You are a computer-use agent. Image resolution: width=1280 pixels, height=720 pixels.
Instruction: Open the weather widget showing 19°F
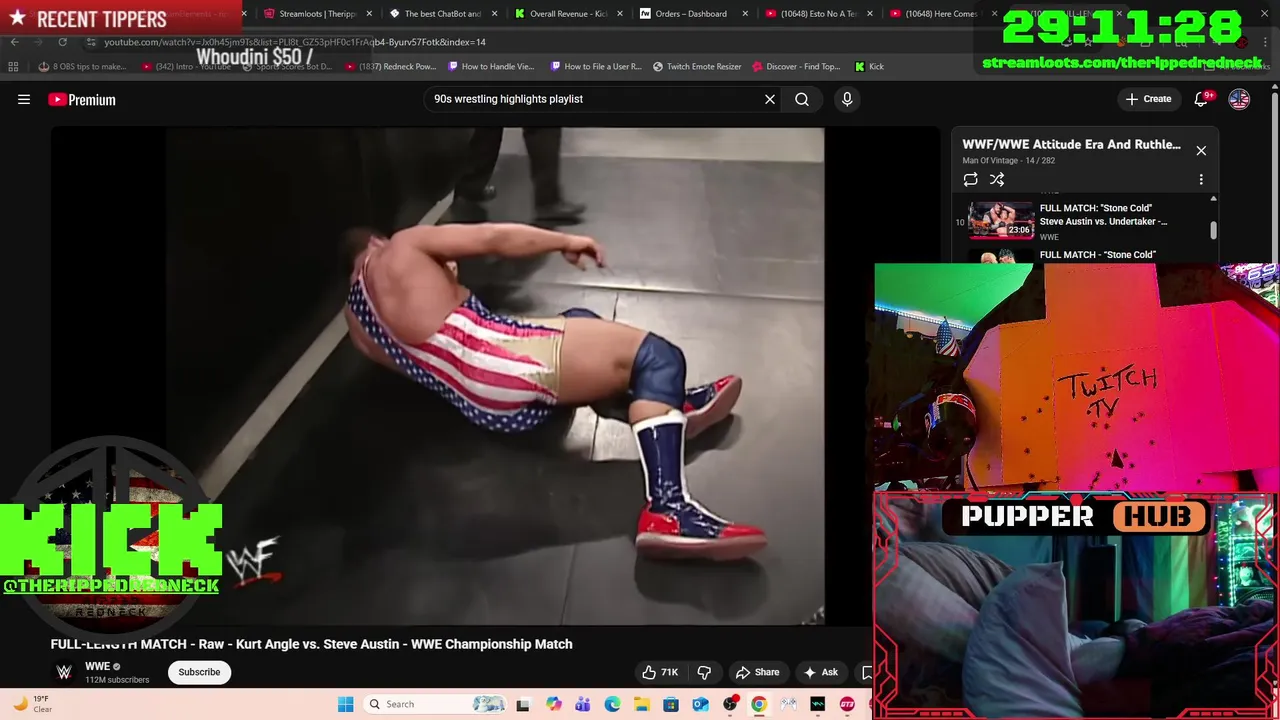coord(32,704)
